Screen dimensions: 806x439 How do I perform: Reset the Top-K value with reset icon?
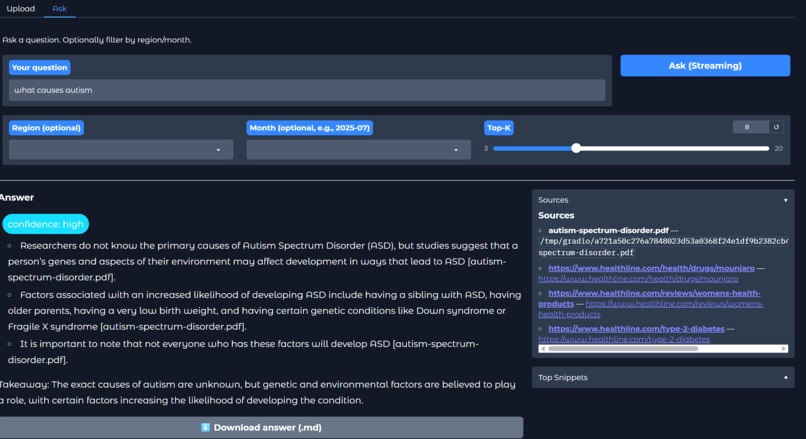coord(776,127)
